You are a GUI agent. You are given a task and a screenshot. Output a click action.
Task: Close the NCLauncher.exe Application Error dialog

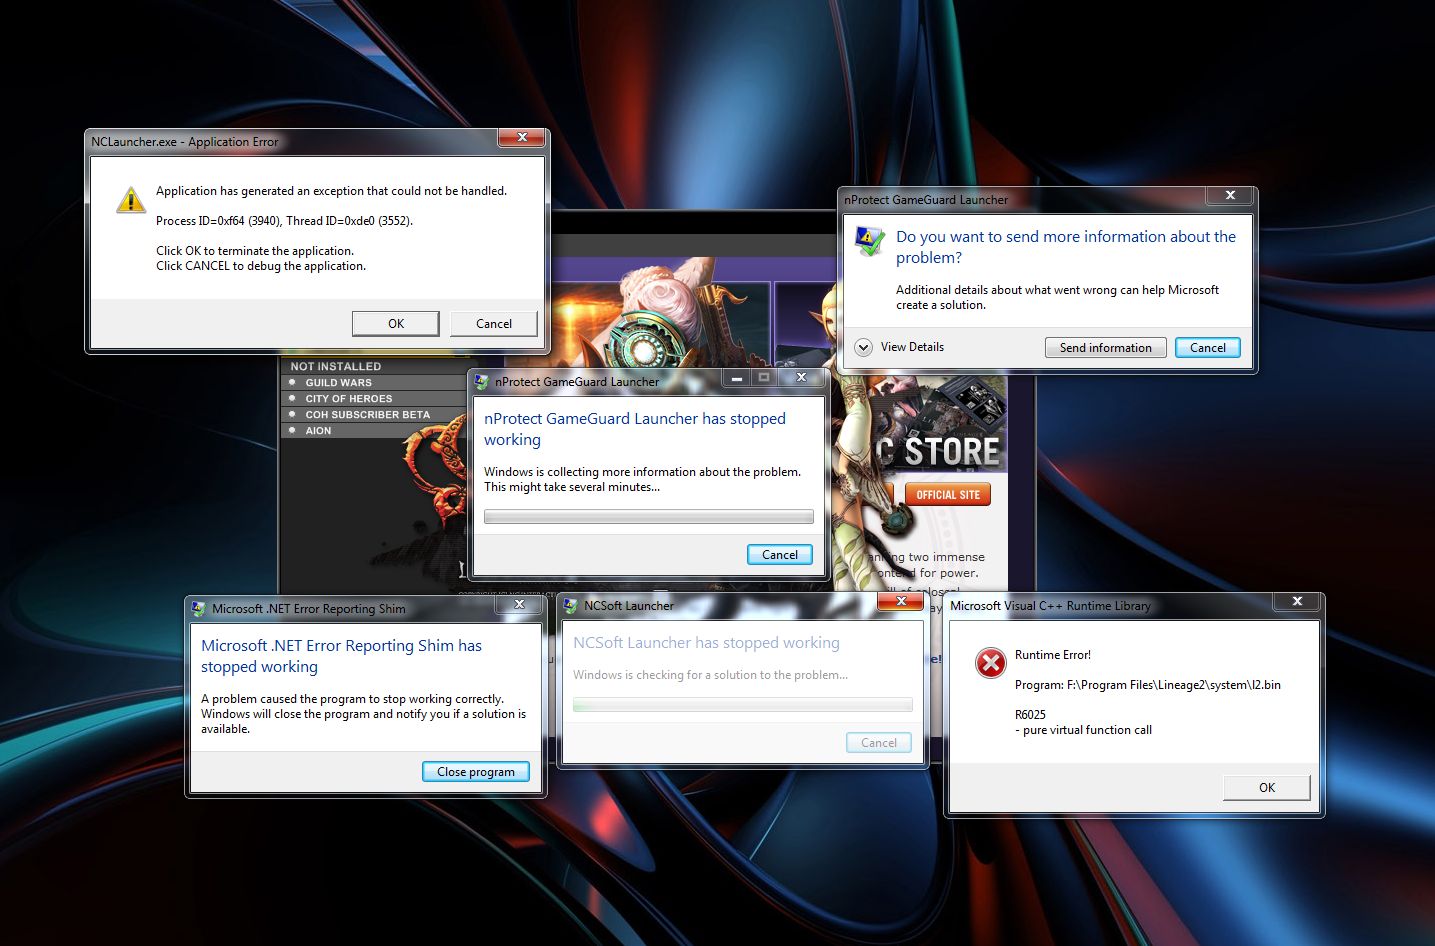click(522, 137)
